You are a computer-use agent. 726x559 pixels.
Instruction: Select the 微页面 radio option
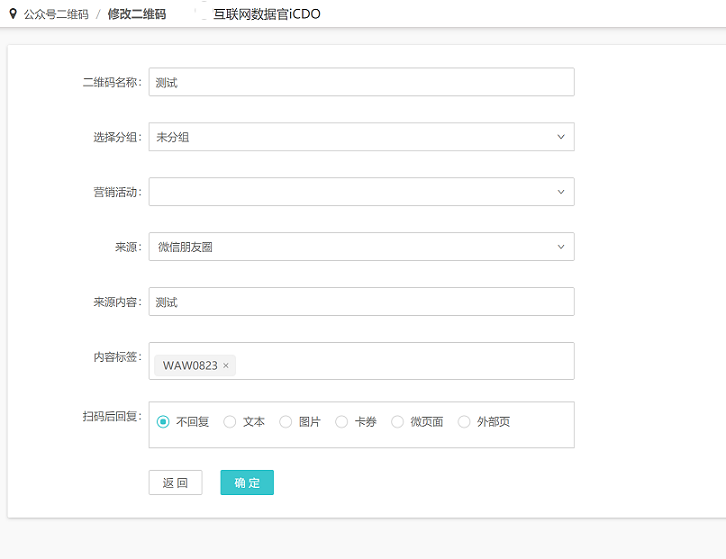(398, 422)
